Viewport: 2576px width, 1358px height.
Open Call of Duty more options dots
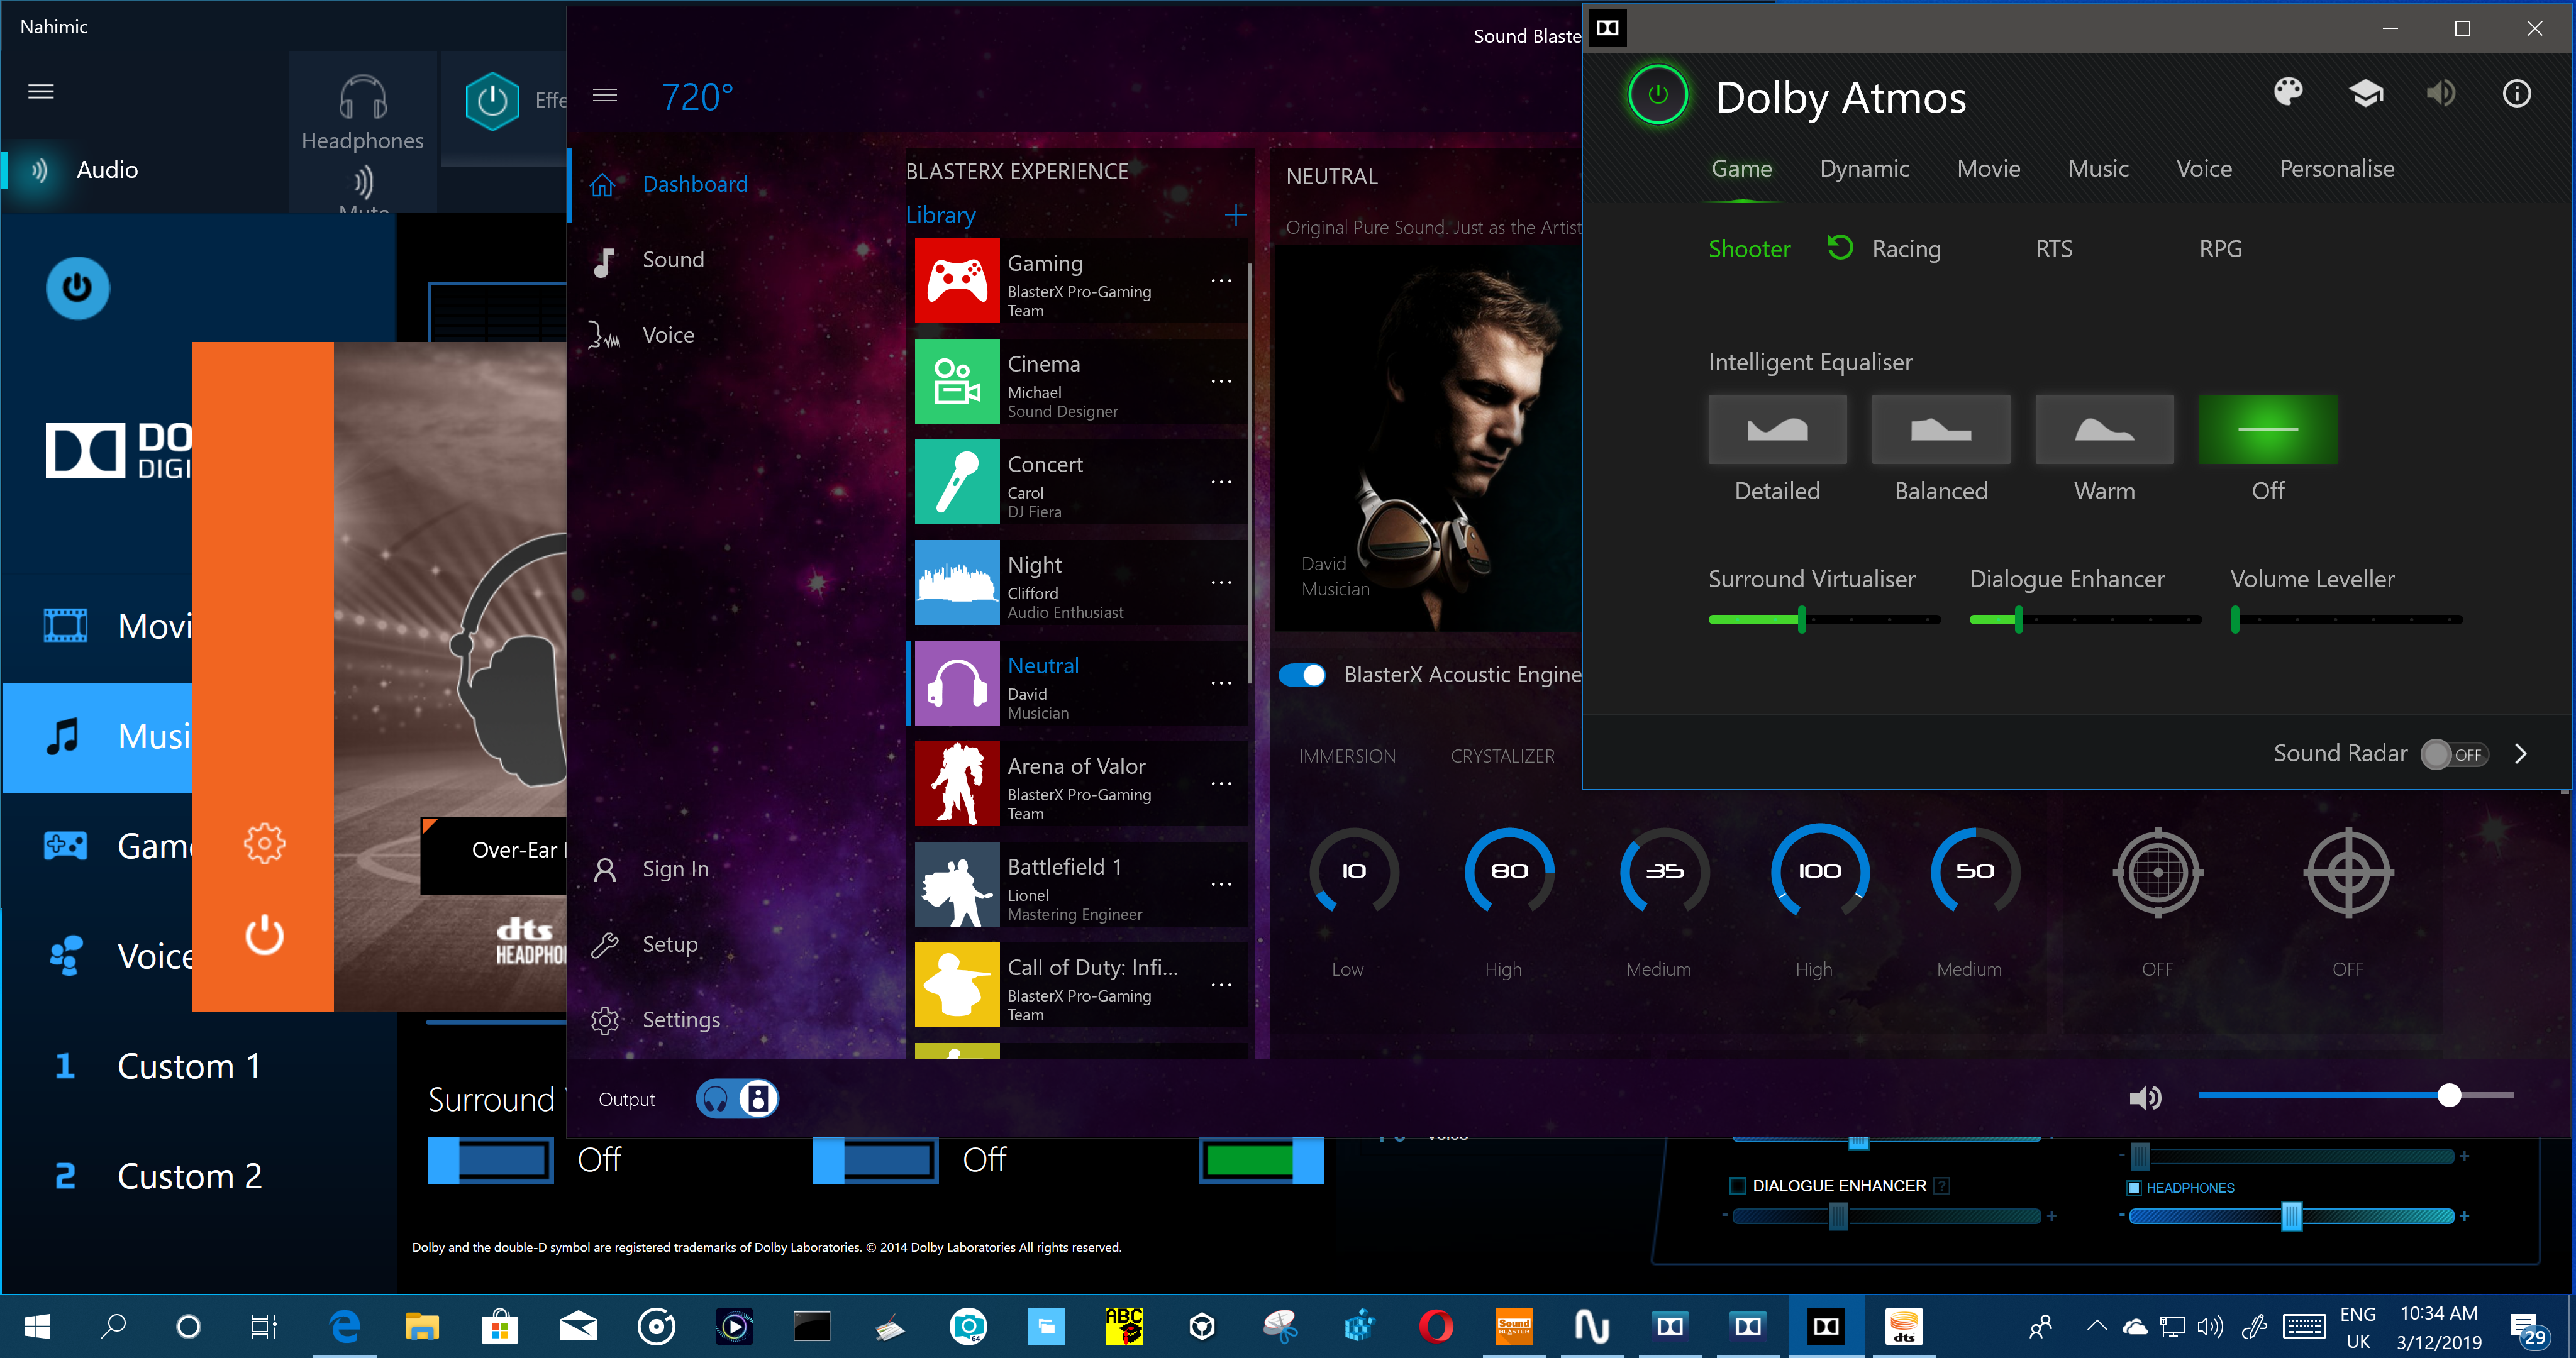pos(1221,985)
